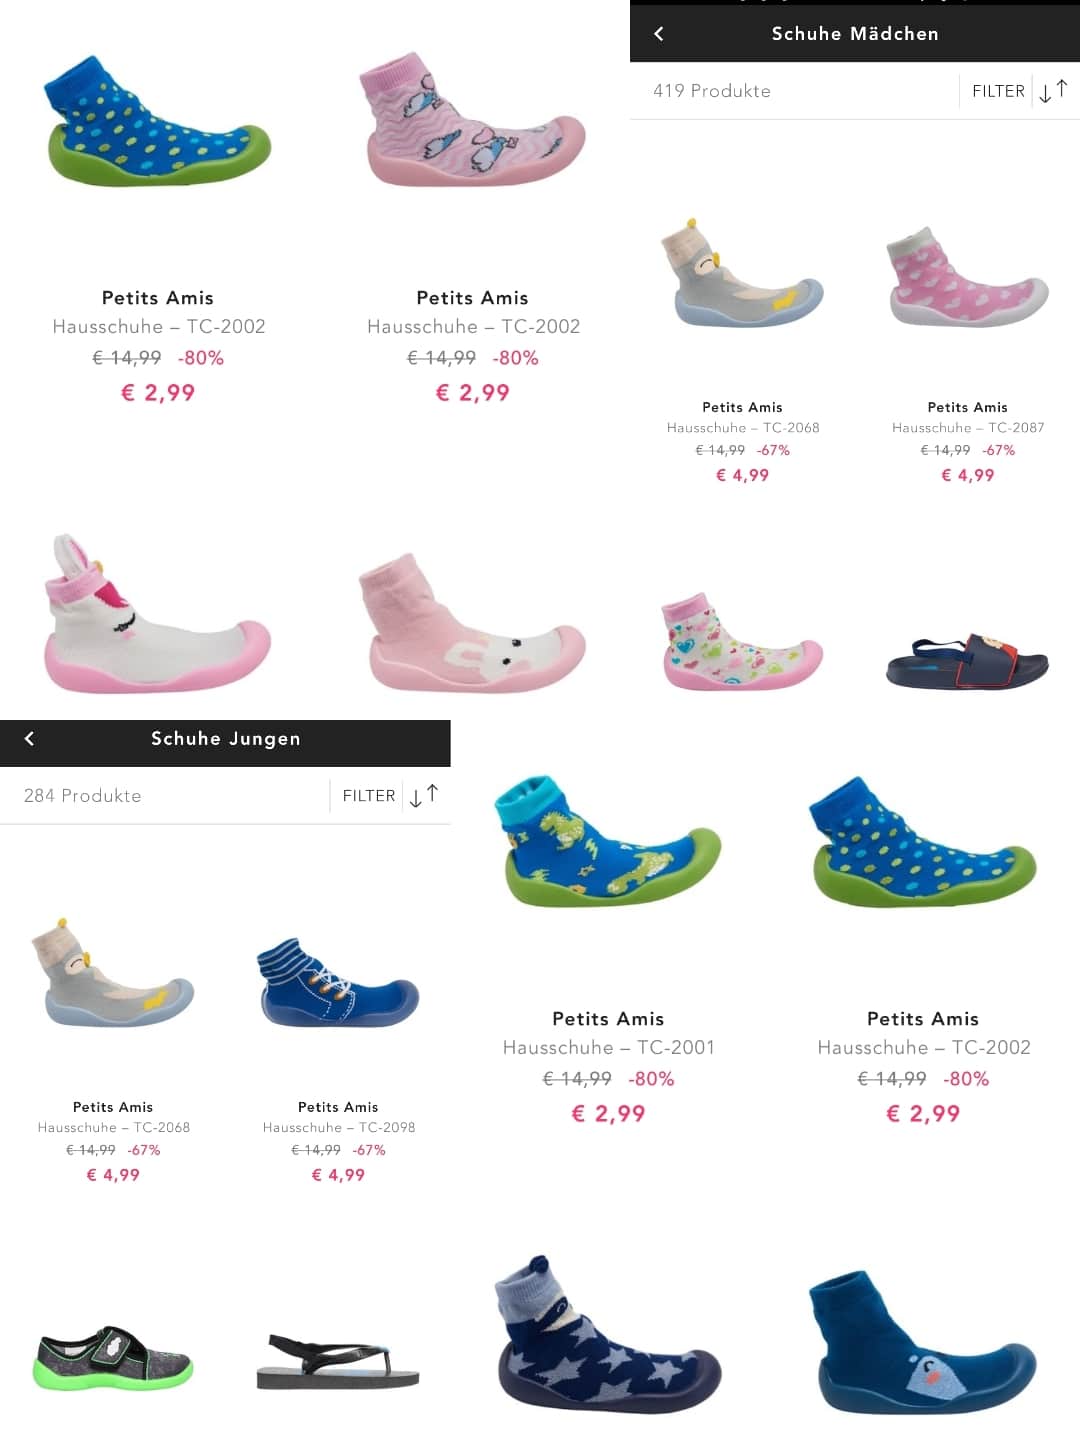The height and width of the screenshot is (1440, 1080).
Task: Open dinosaur pattern sock shoe TC-2001
Action: [607, 841]
